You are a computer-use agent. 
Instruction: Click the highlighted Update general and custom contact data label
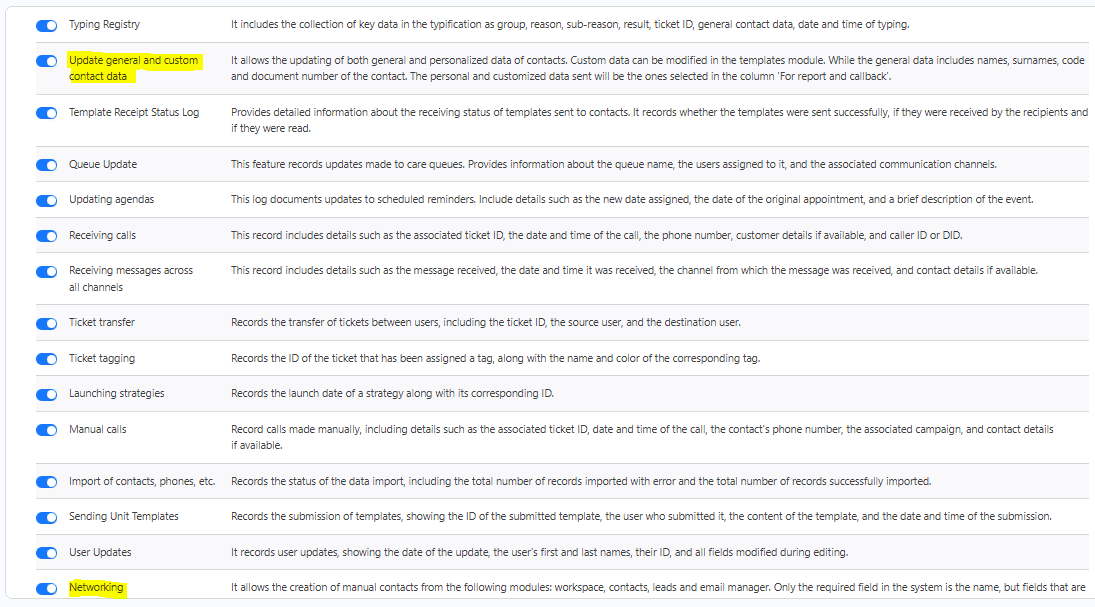(133, 68)
